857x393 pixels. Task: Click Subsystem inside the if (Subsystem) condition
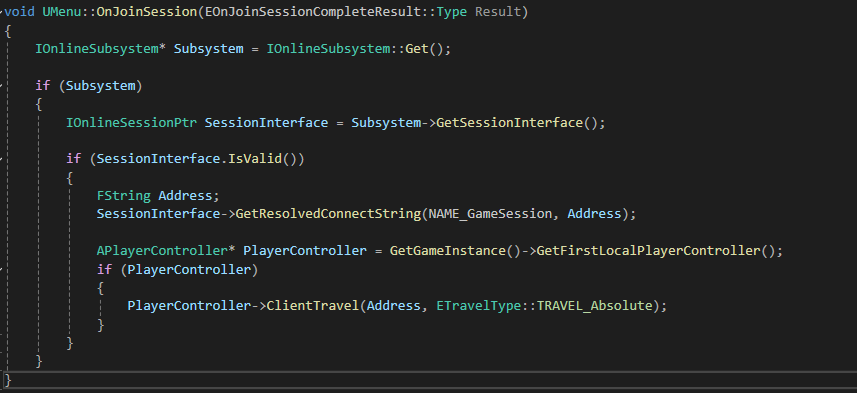(x=100, y=86)
